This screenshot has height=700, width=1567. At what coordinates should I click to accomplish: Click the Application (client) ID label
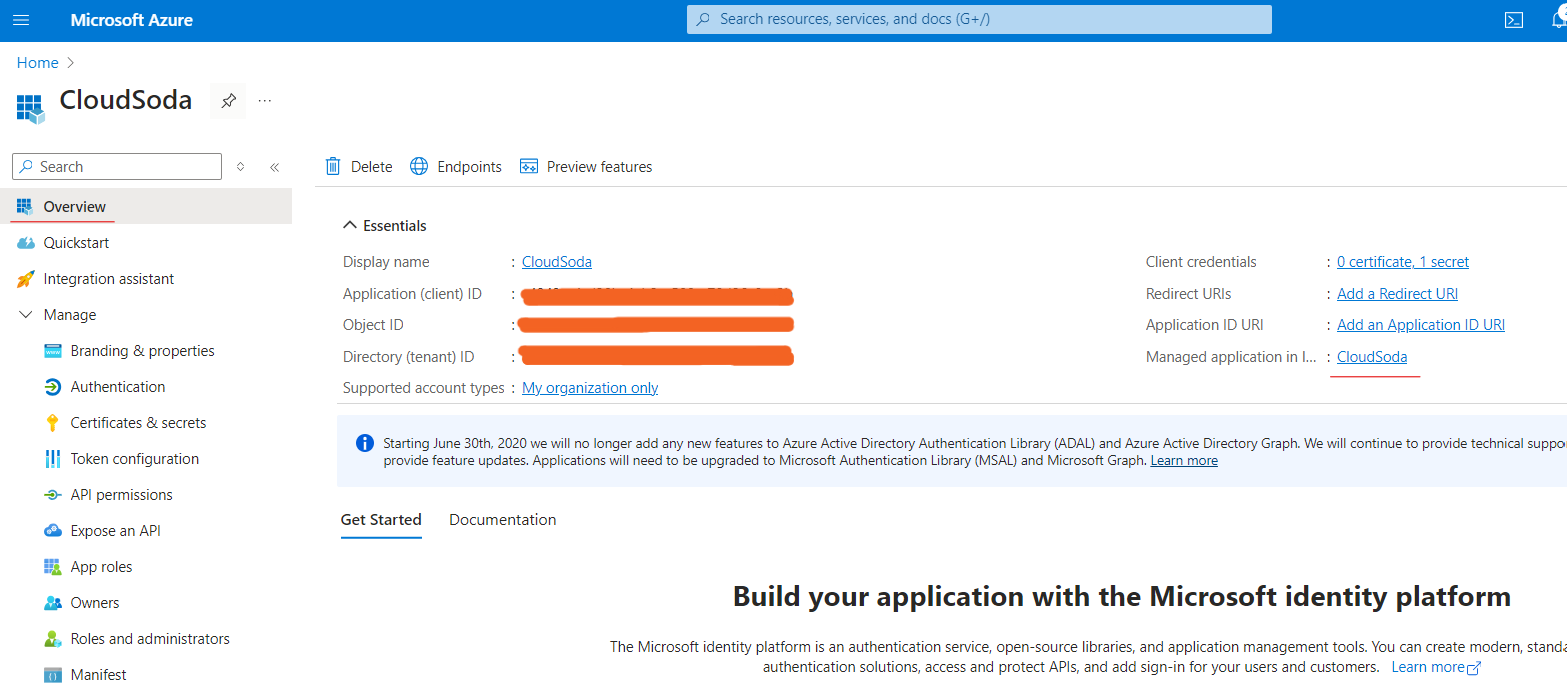point(412,294)
